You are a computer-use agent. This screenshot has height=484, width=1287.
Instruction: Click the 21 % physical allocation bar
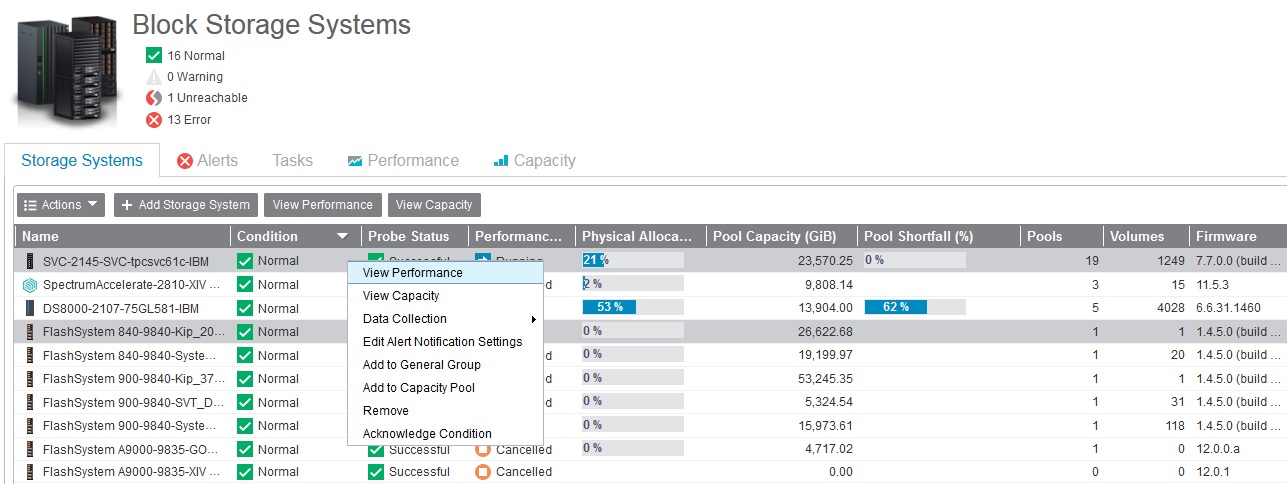tap(632, 261)
